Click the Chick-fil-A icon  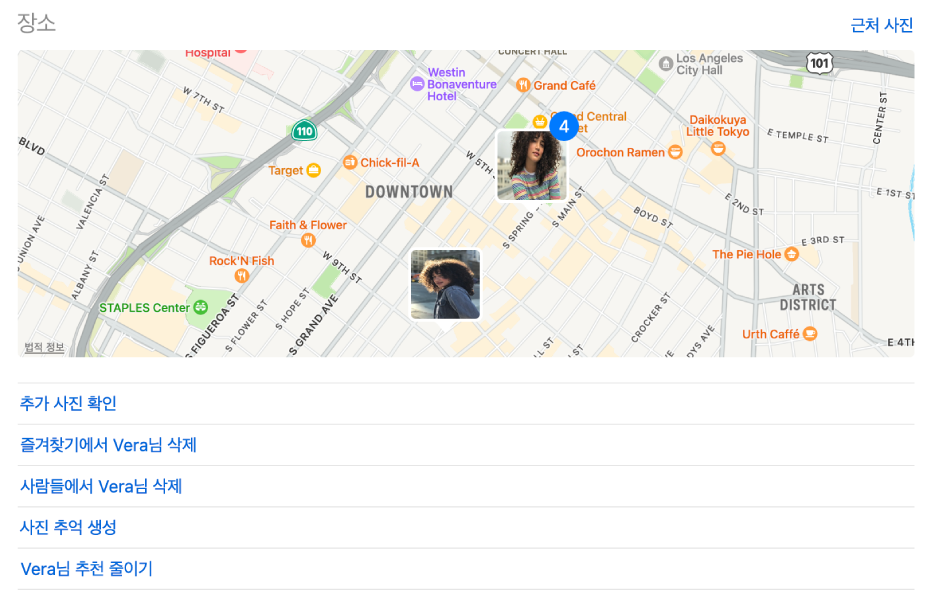click(x=350, y=162)
